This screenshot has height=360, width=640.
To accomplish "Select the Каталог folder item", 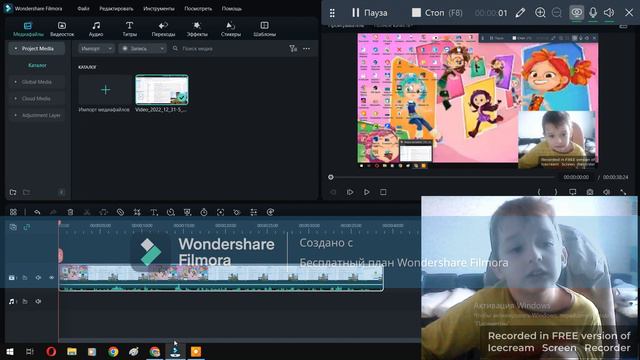I will pos(37,65).
